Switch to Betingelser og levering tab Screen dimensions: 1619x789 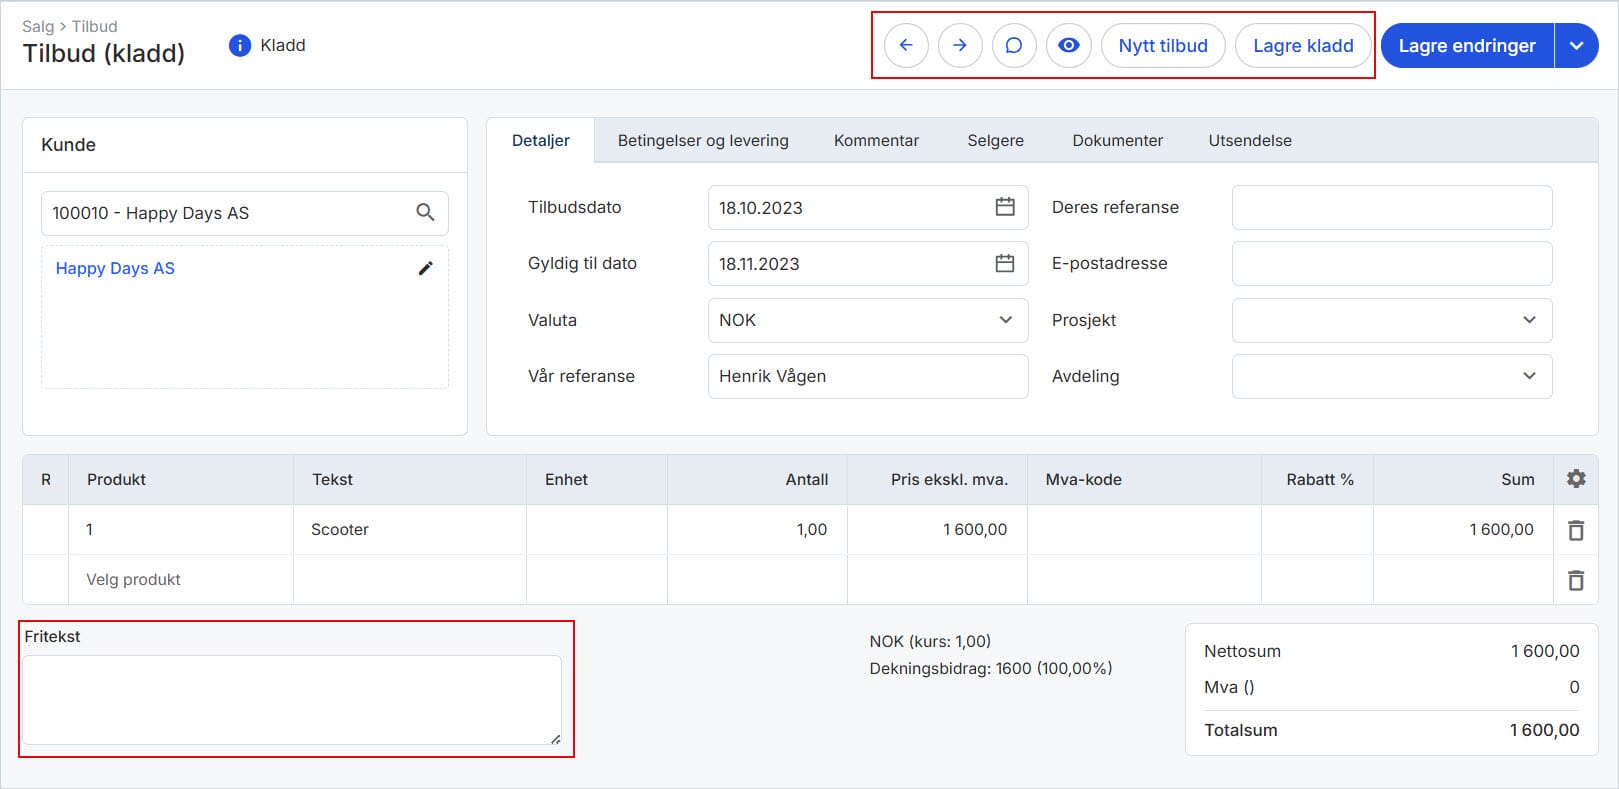pos(703,141)
